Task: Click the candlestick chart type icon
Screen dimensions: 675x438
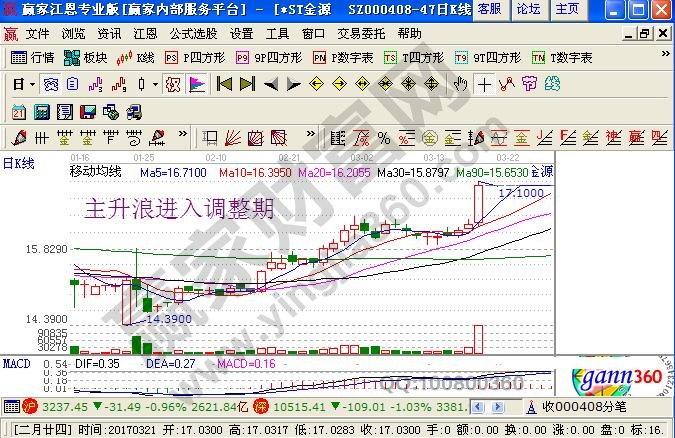Action: click(141, 84)
